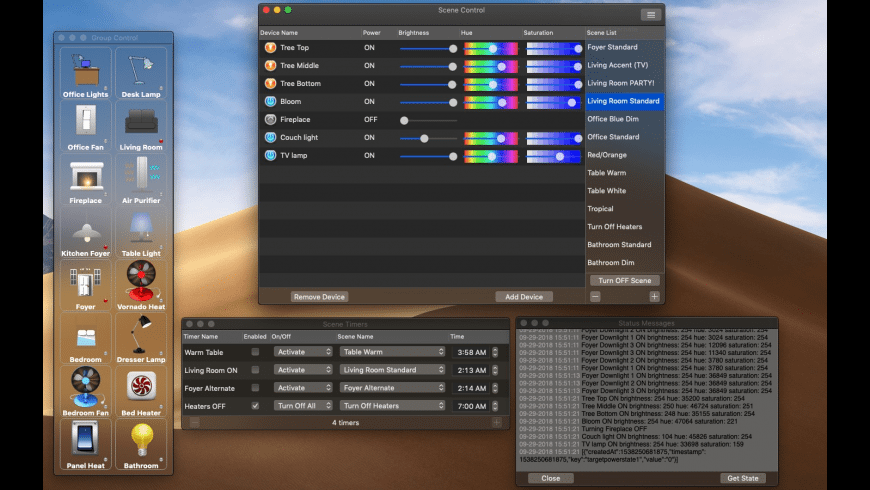Select the Vornado Heat fan icon
The image size is (870, 490).
(141, 281)
